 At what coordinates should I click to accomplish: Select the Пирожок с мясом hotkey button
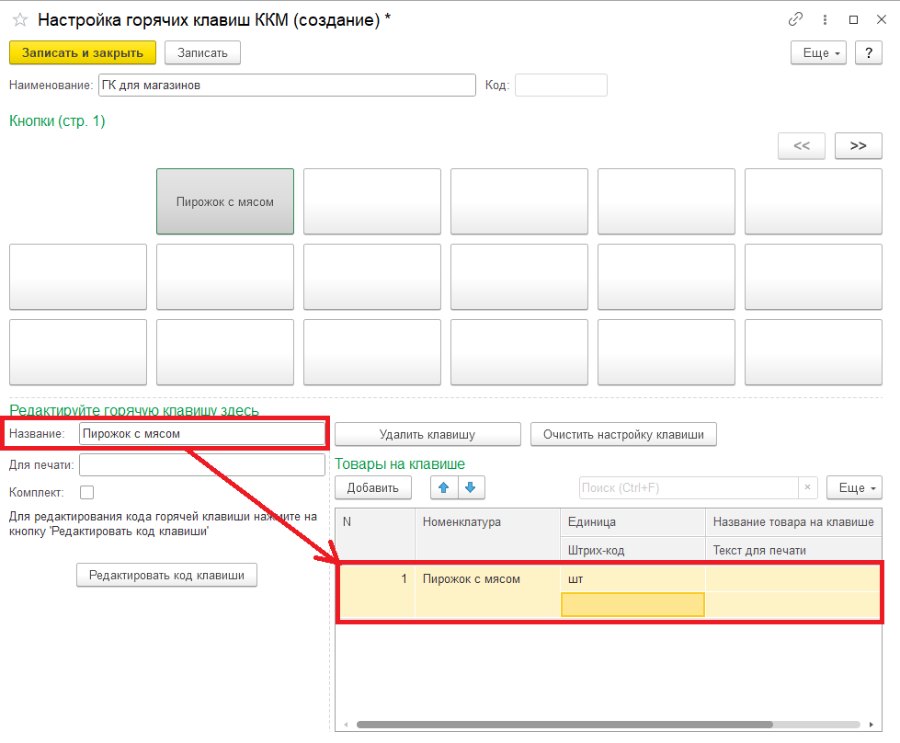(x=225, y=202)
